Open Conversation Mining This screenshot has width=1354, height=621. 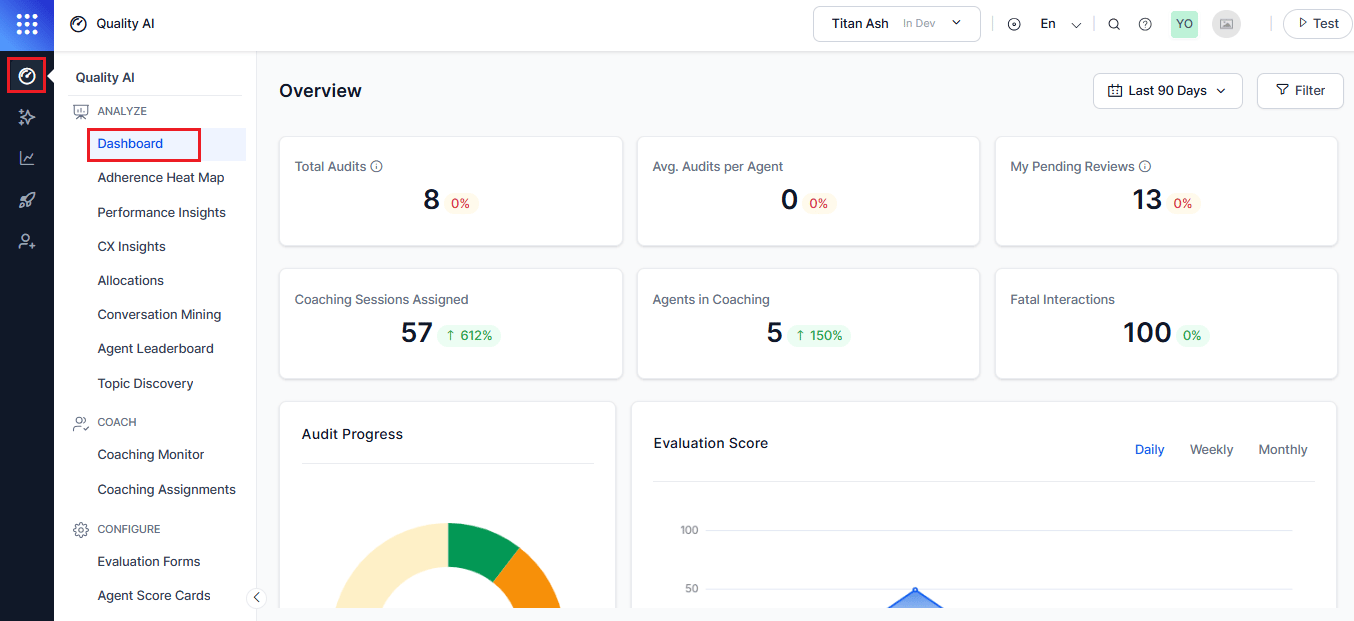point(159,315)
